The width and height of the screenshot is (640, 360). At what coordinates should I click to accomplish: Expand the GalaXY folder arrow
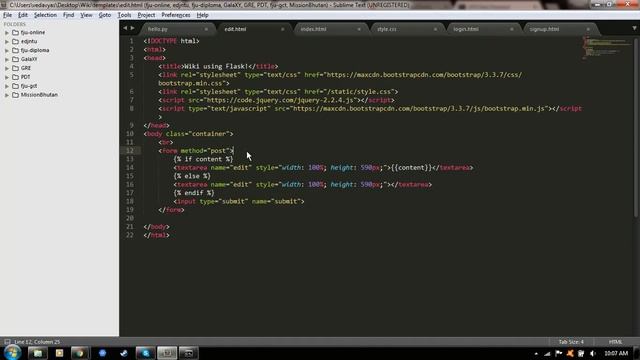point(7,59)
